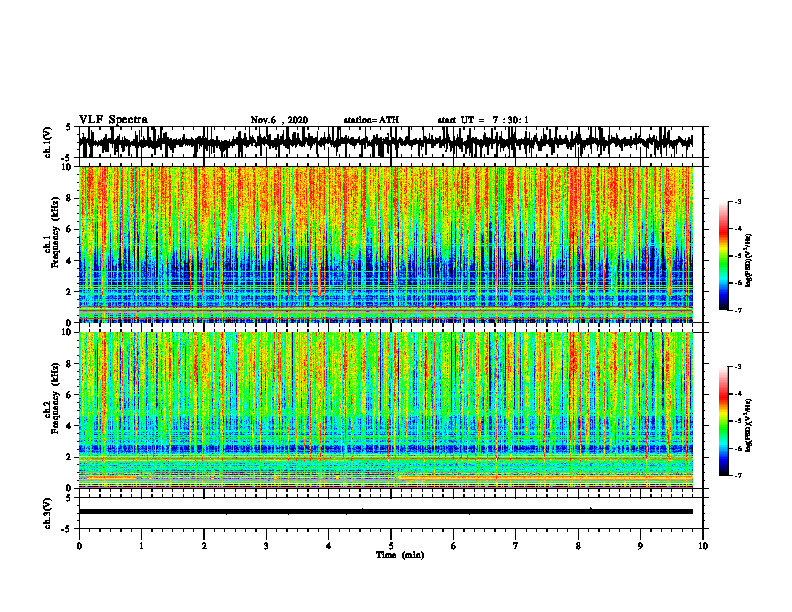Click time axis tick label "1"
Viewport: 792px width, 612px height.
click(x=141, y=546)
